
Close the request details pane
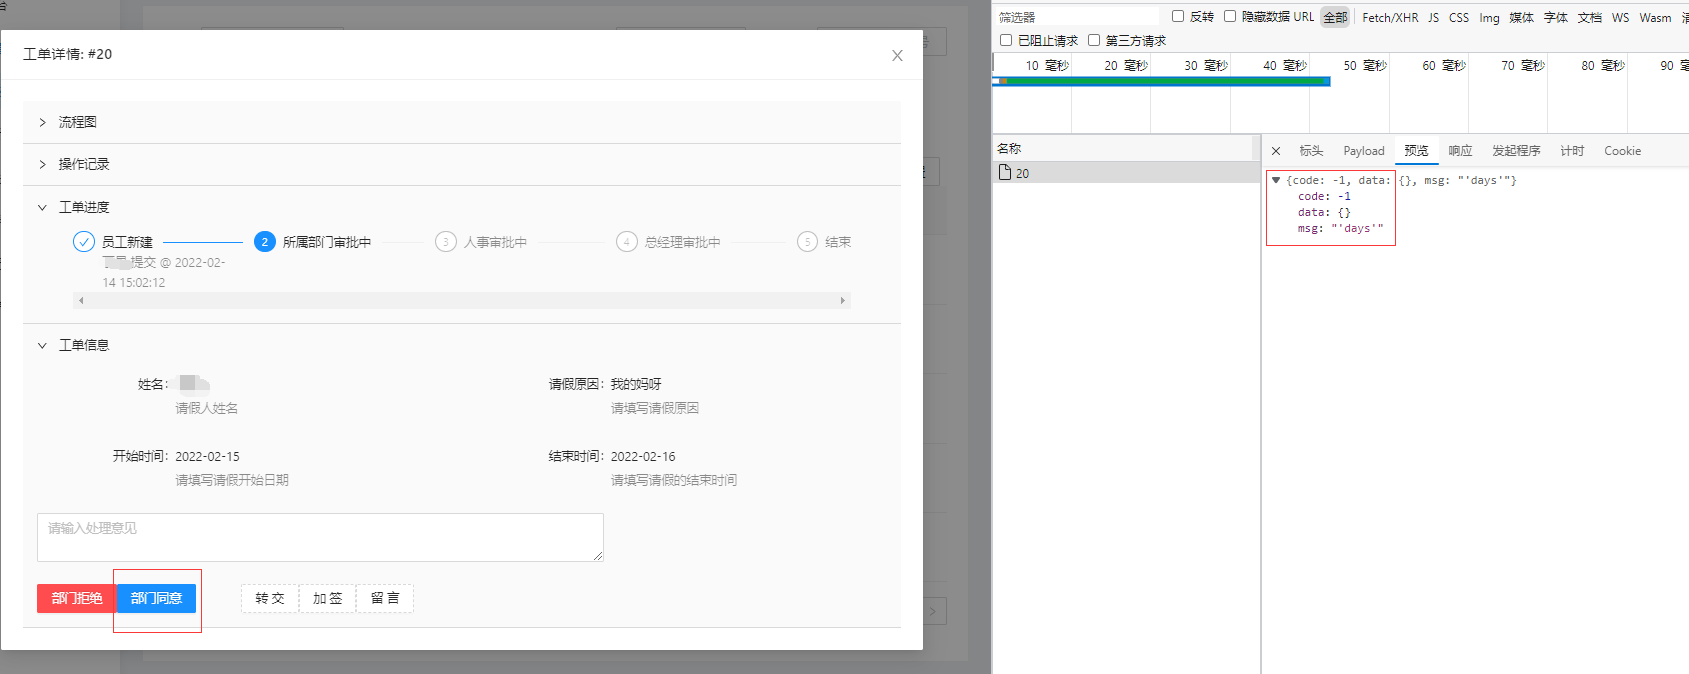pos(1276,151)
